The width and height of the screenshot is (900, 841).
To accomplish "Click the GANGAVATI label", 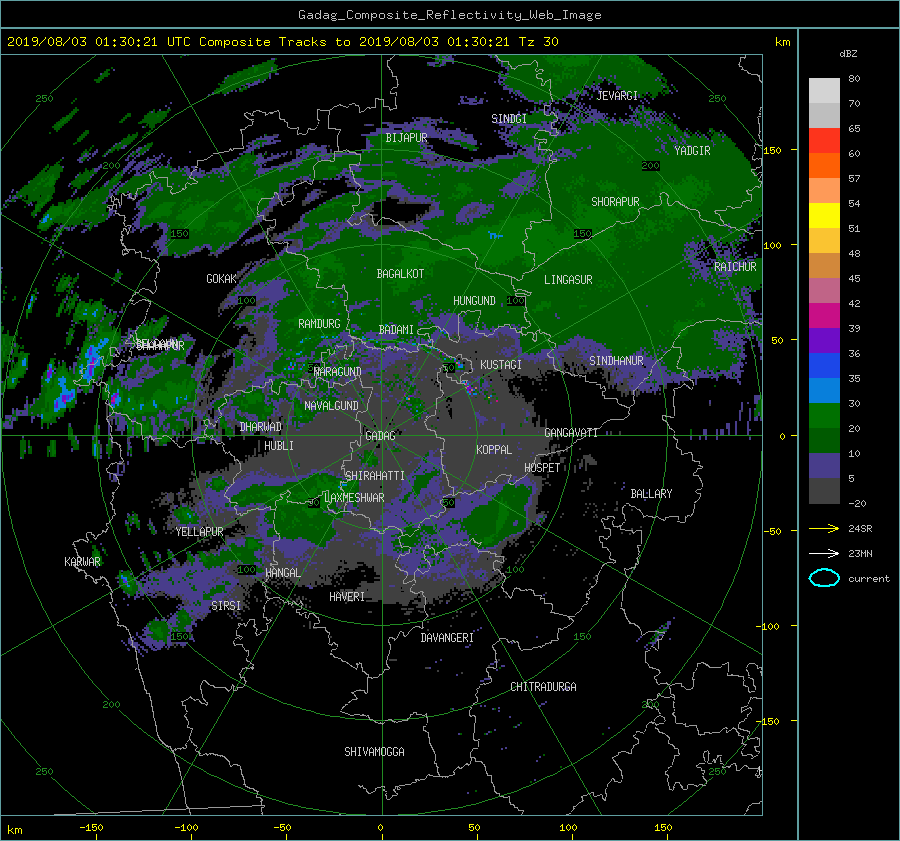I will point(571,433).
